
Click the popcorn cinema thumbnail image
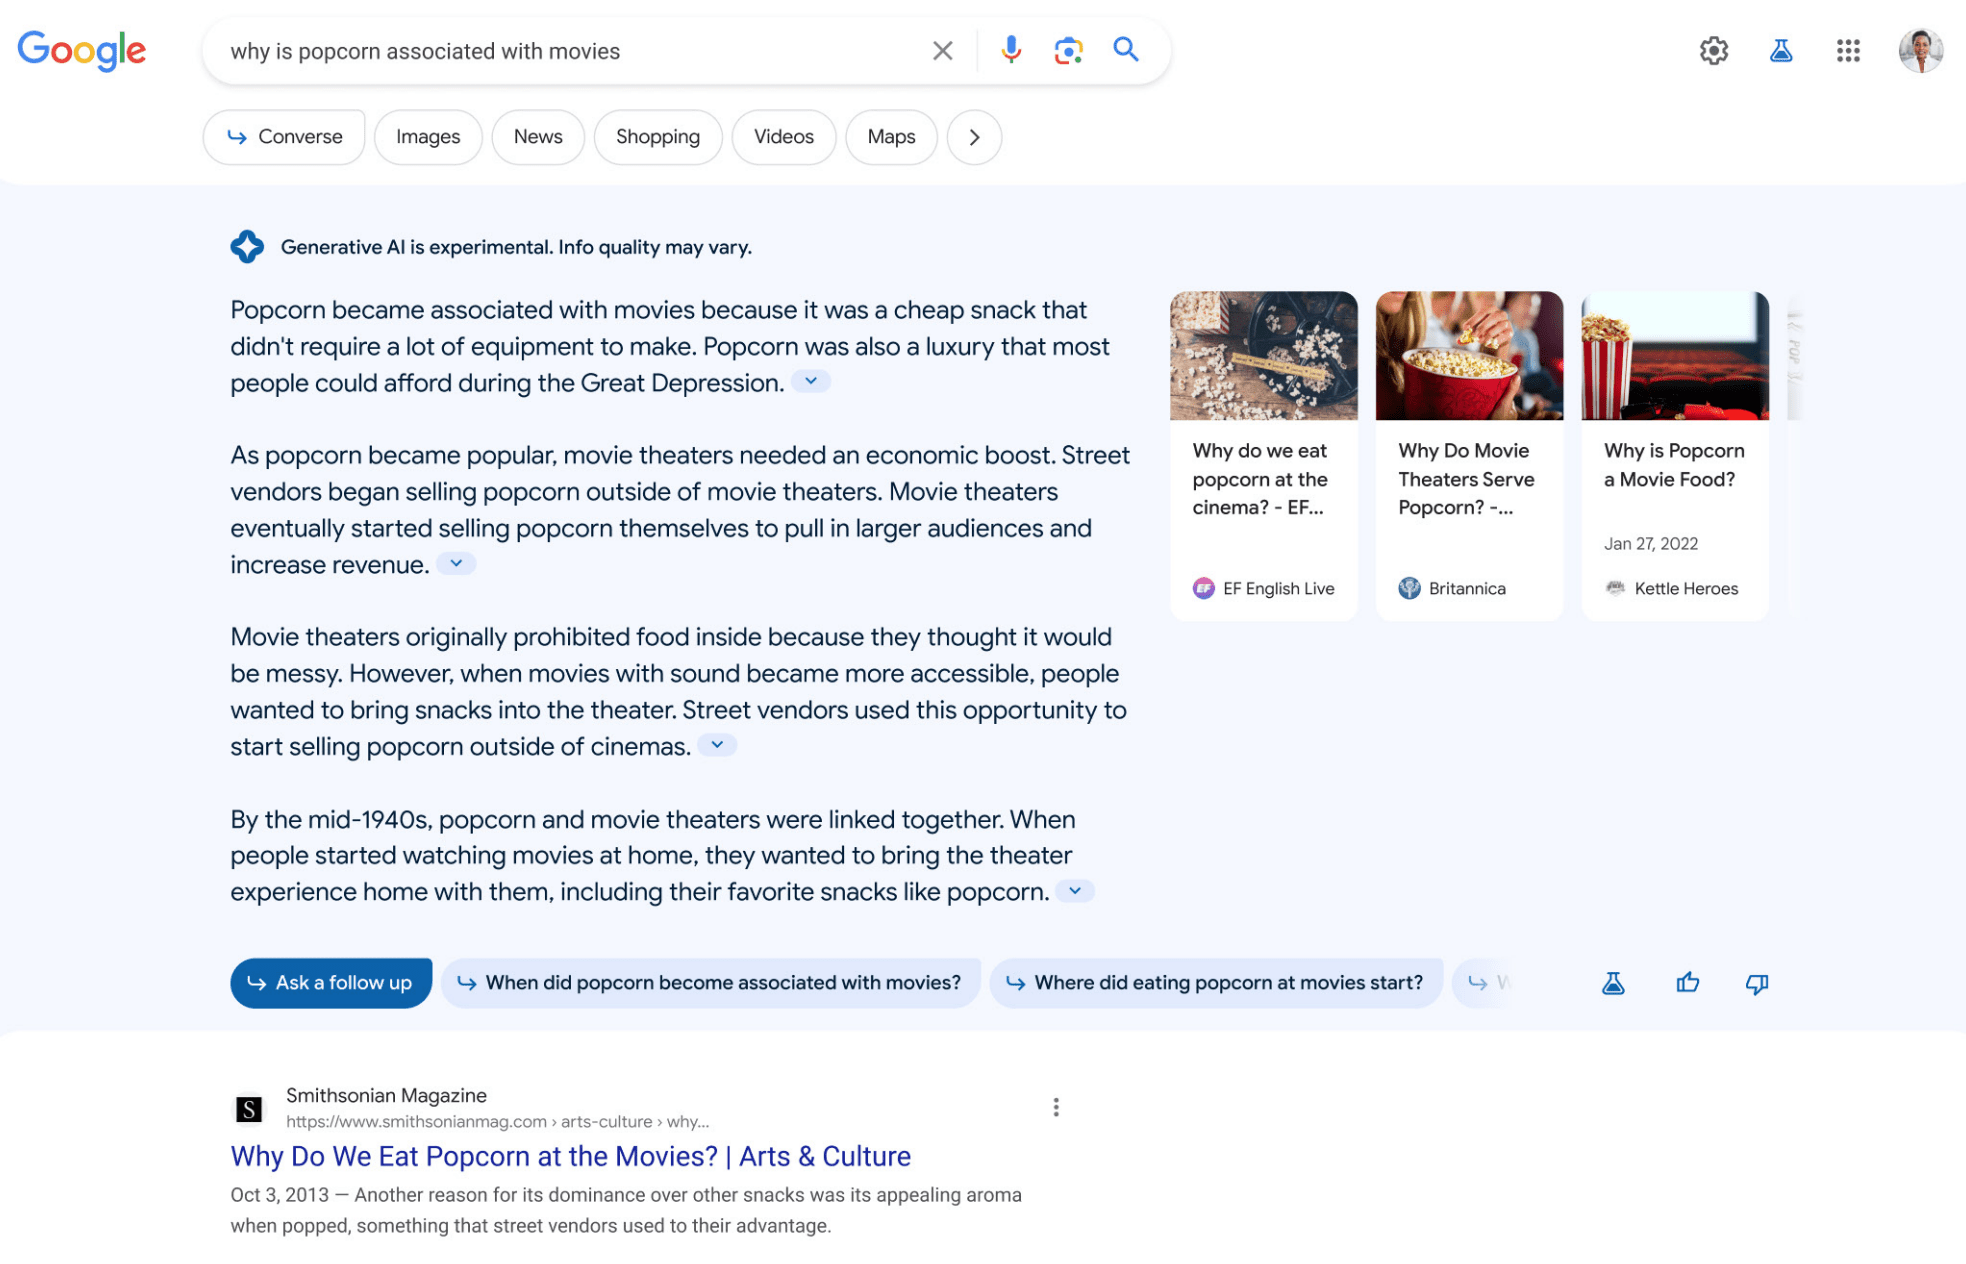(1262, 355)
